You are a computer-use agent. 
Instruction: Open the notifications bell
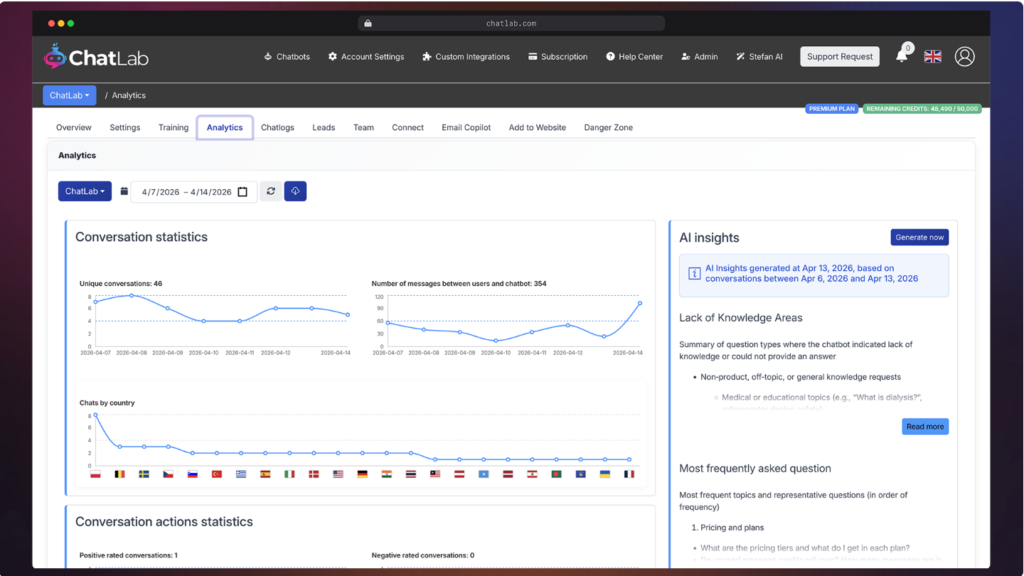tap(902, 55)
